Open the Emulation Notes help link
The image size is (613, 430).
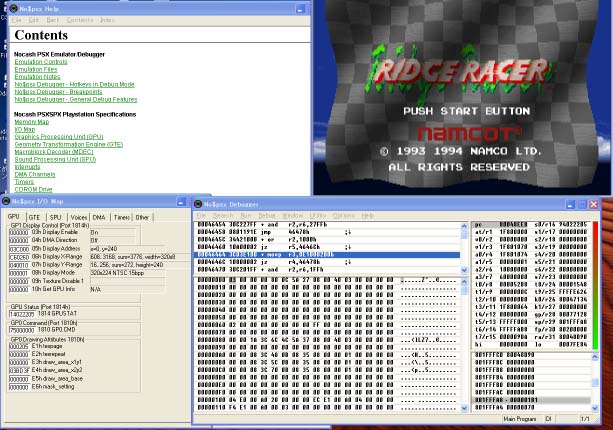pos(37,77)
